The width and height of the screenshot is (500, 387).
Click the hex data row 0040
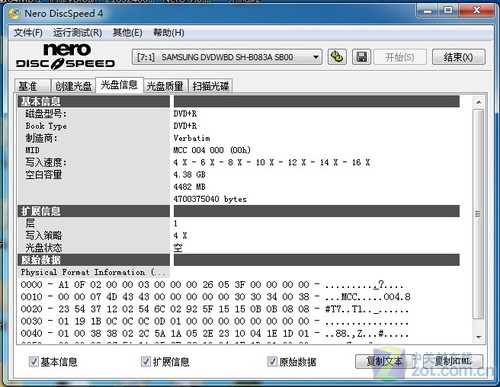(x=214, y=333)
